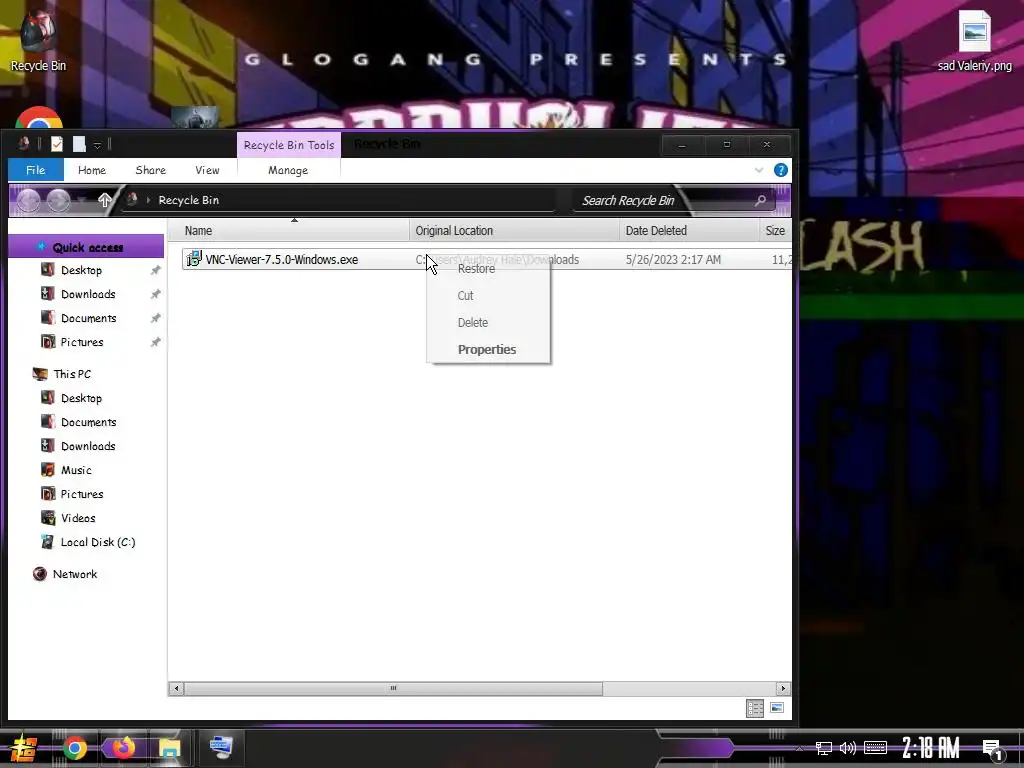Image resolution: width=1024 pixels, height=768 pixels.
Task: Click the Forward navigation button
Action: click(58, 200)
